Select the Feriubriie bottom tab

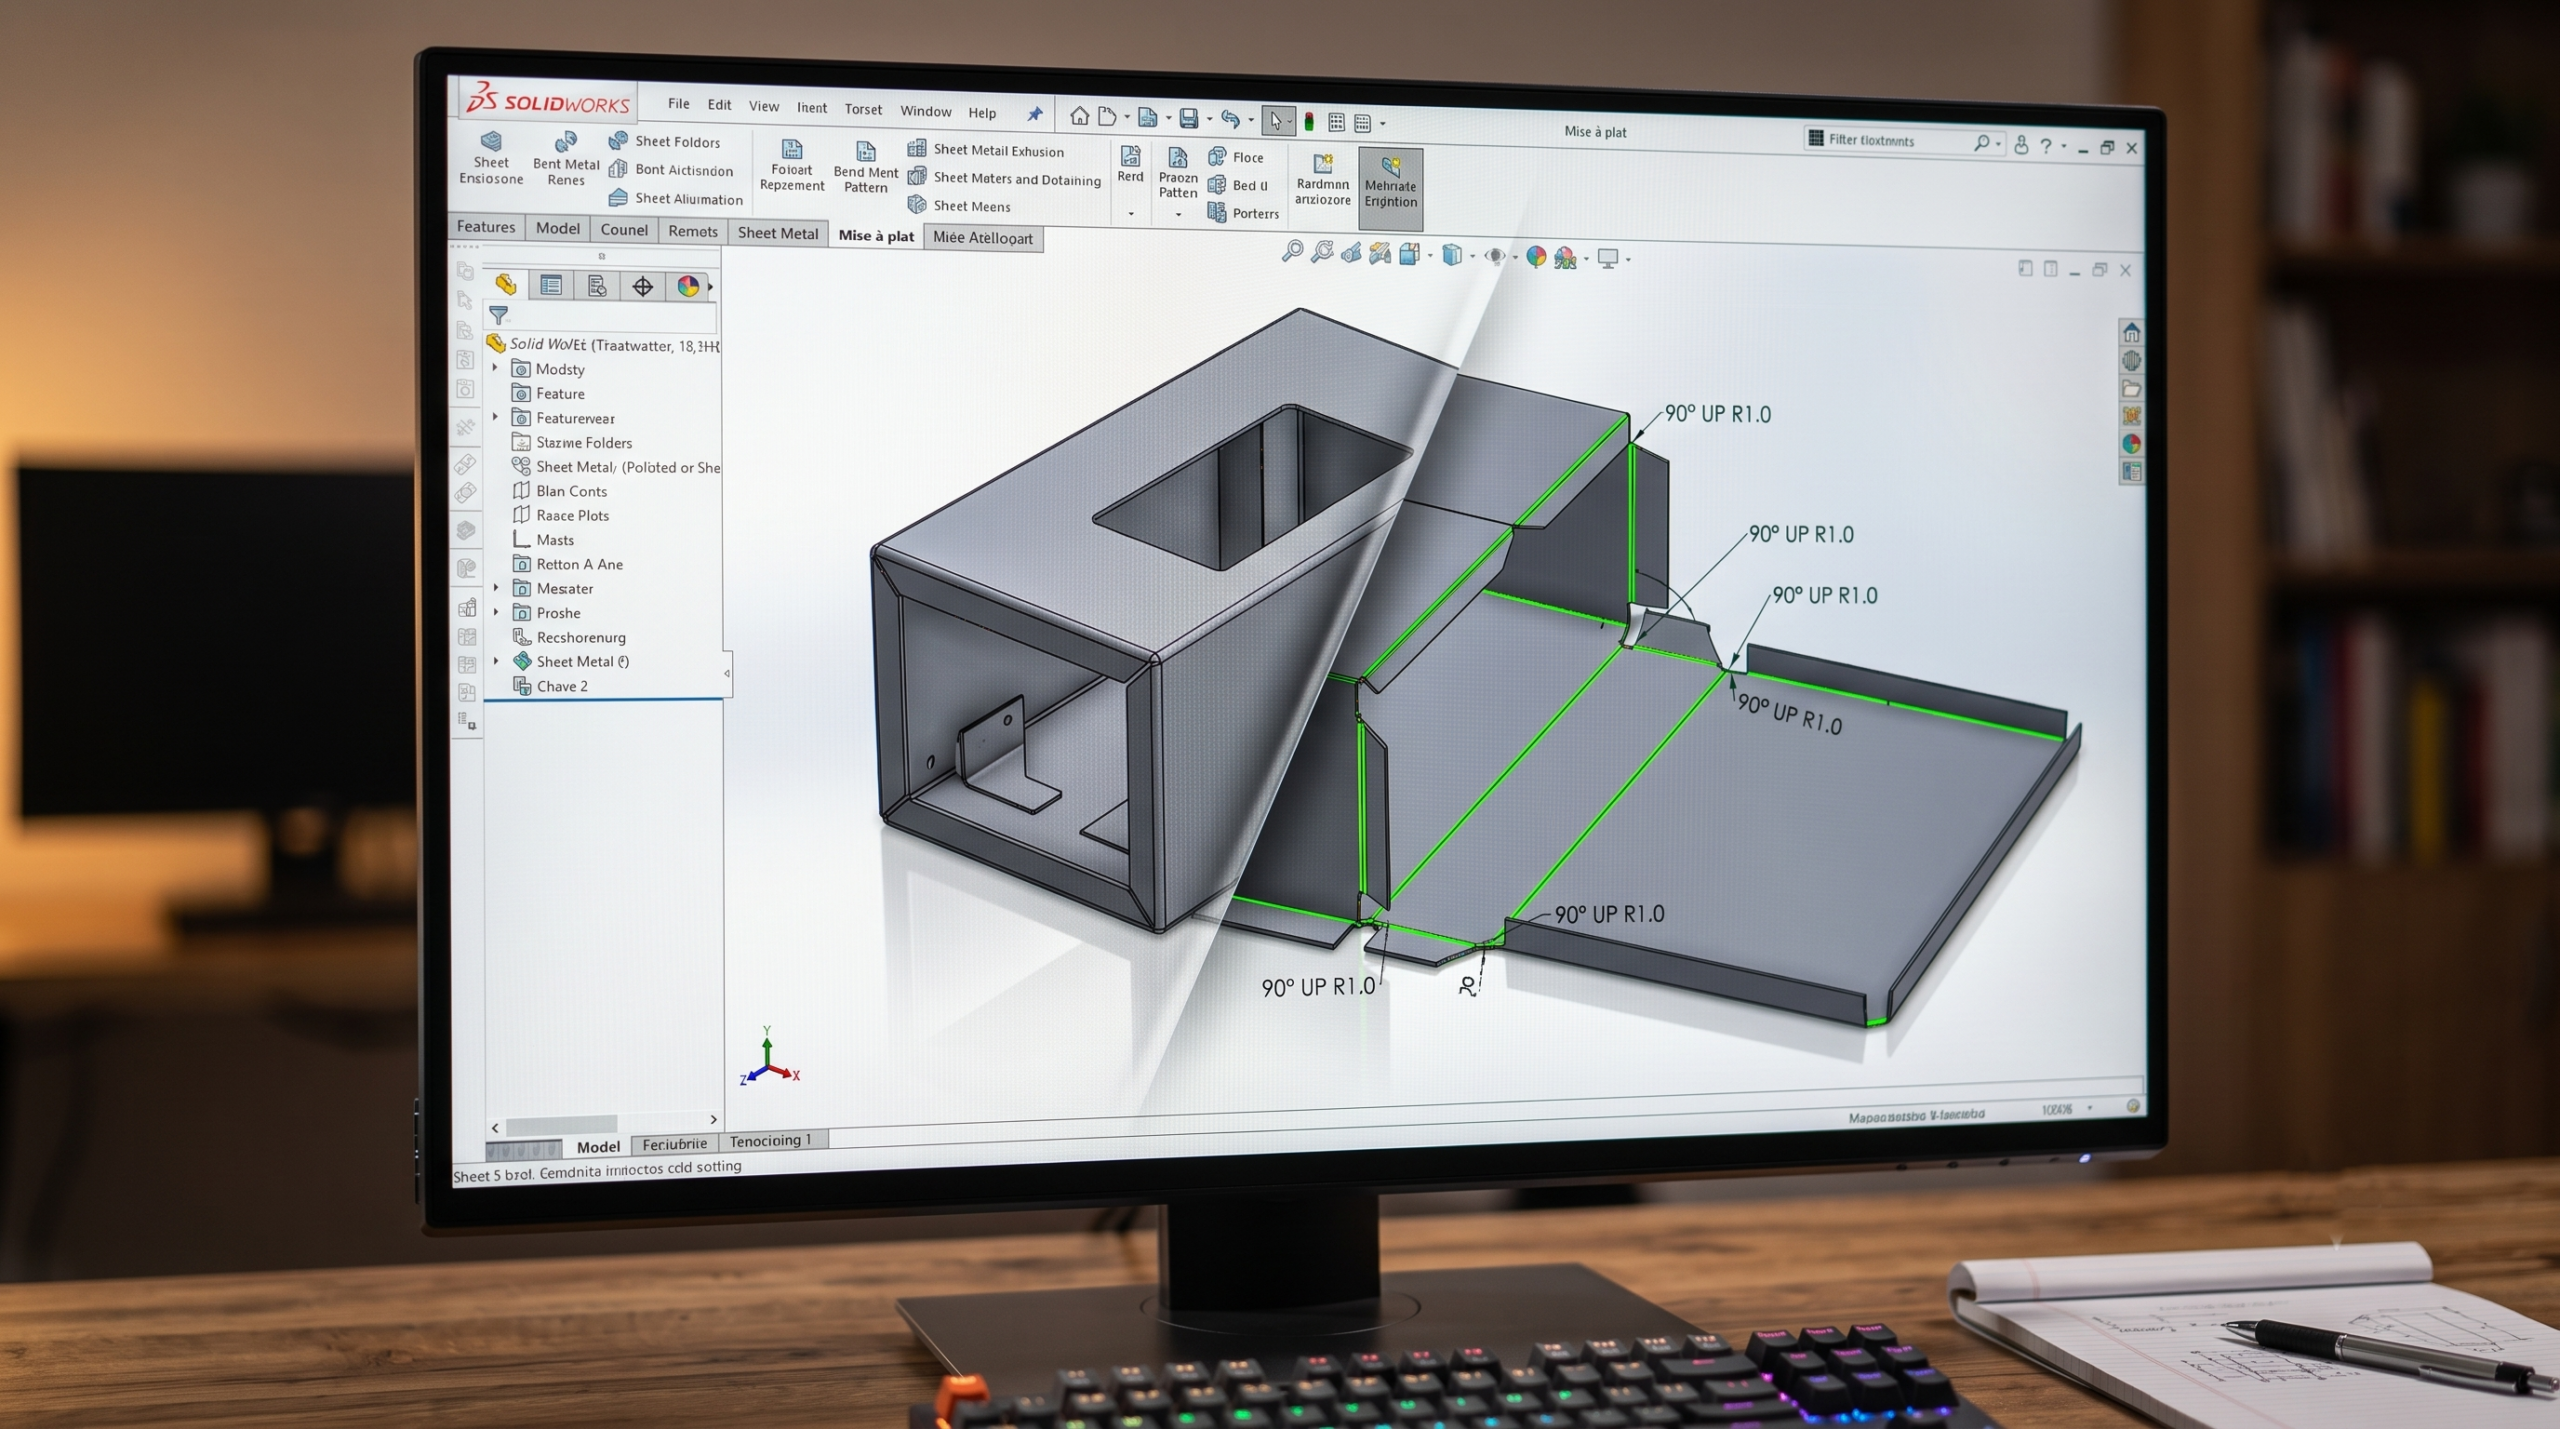pos(674,1144)
